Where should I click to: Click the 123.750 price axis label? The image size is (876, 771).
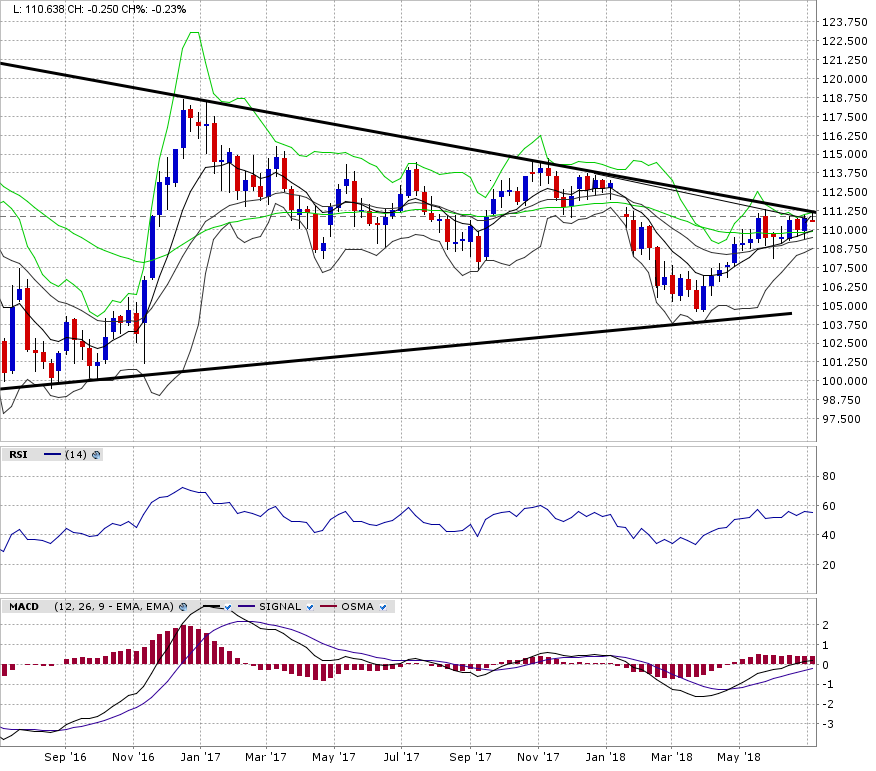pos(845,22)
